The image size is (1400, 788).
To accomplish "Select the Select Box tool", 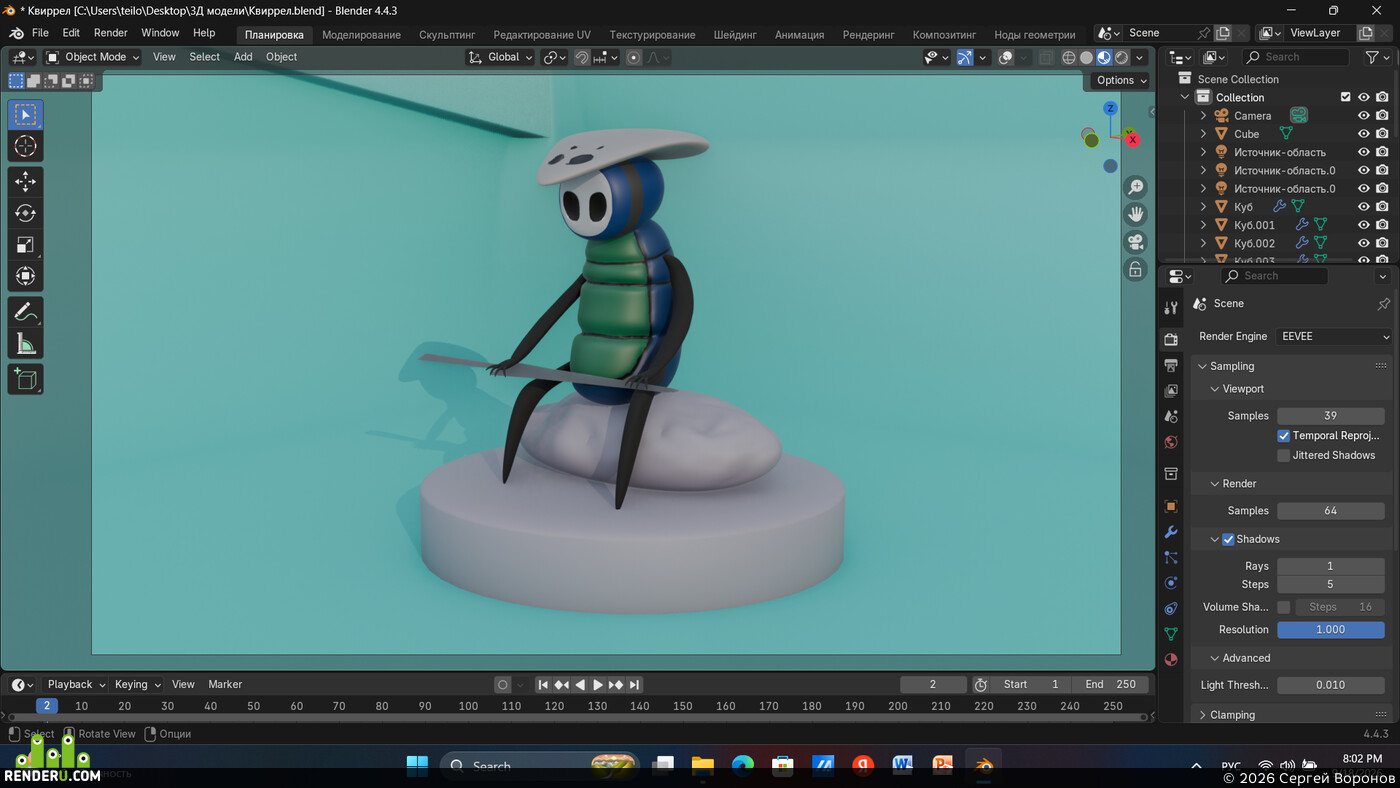I will click(26, 115).
